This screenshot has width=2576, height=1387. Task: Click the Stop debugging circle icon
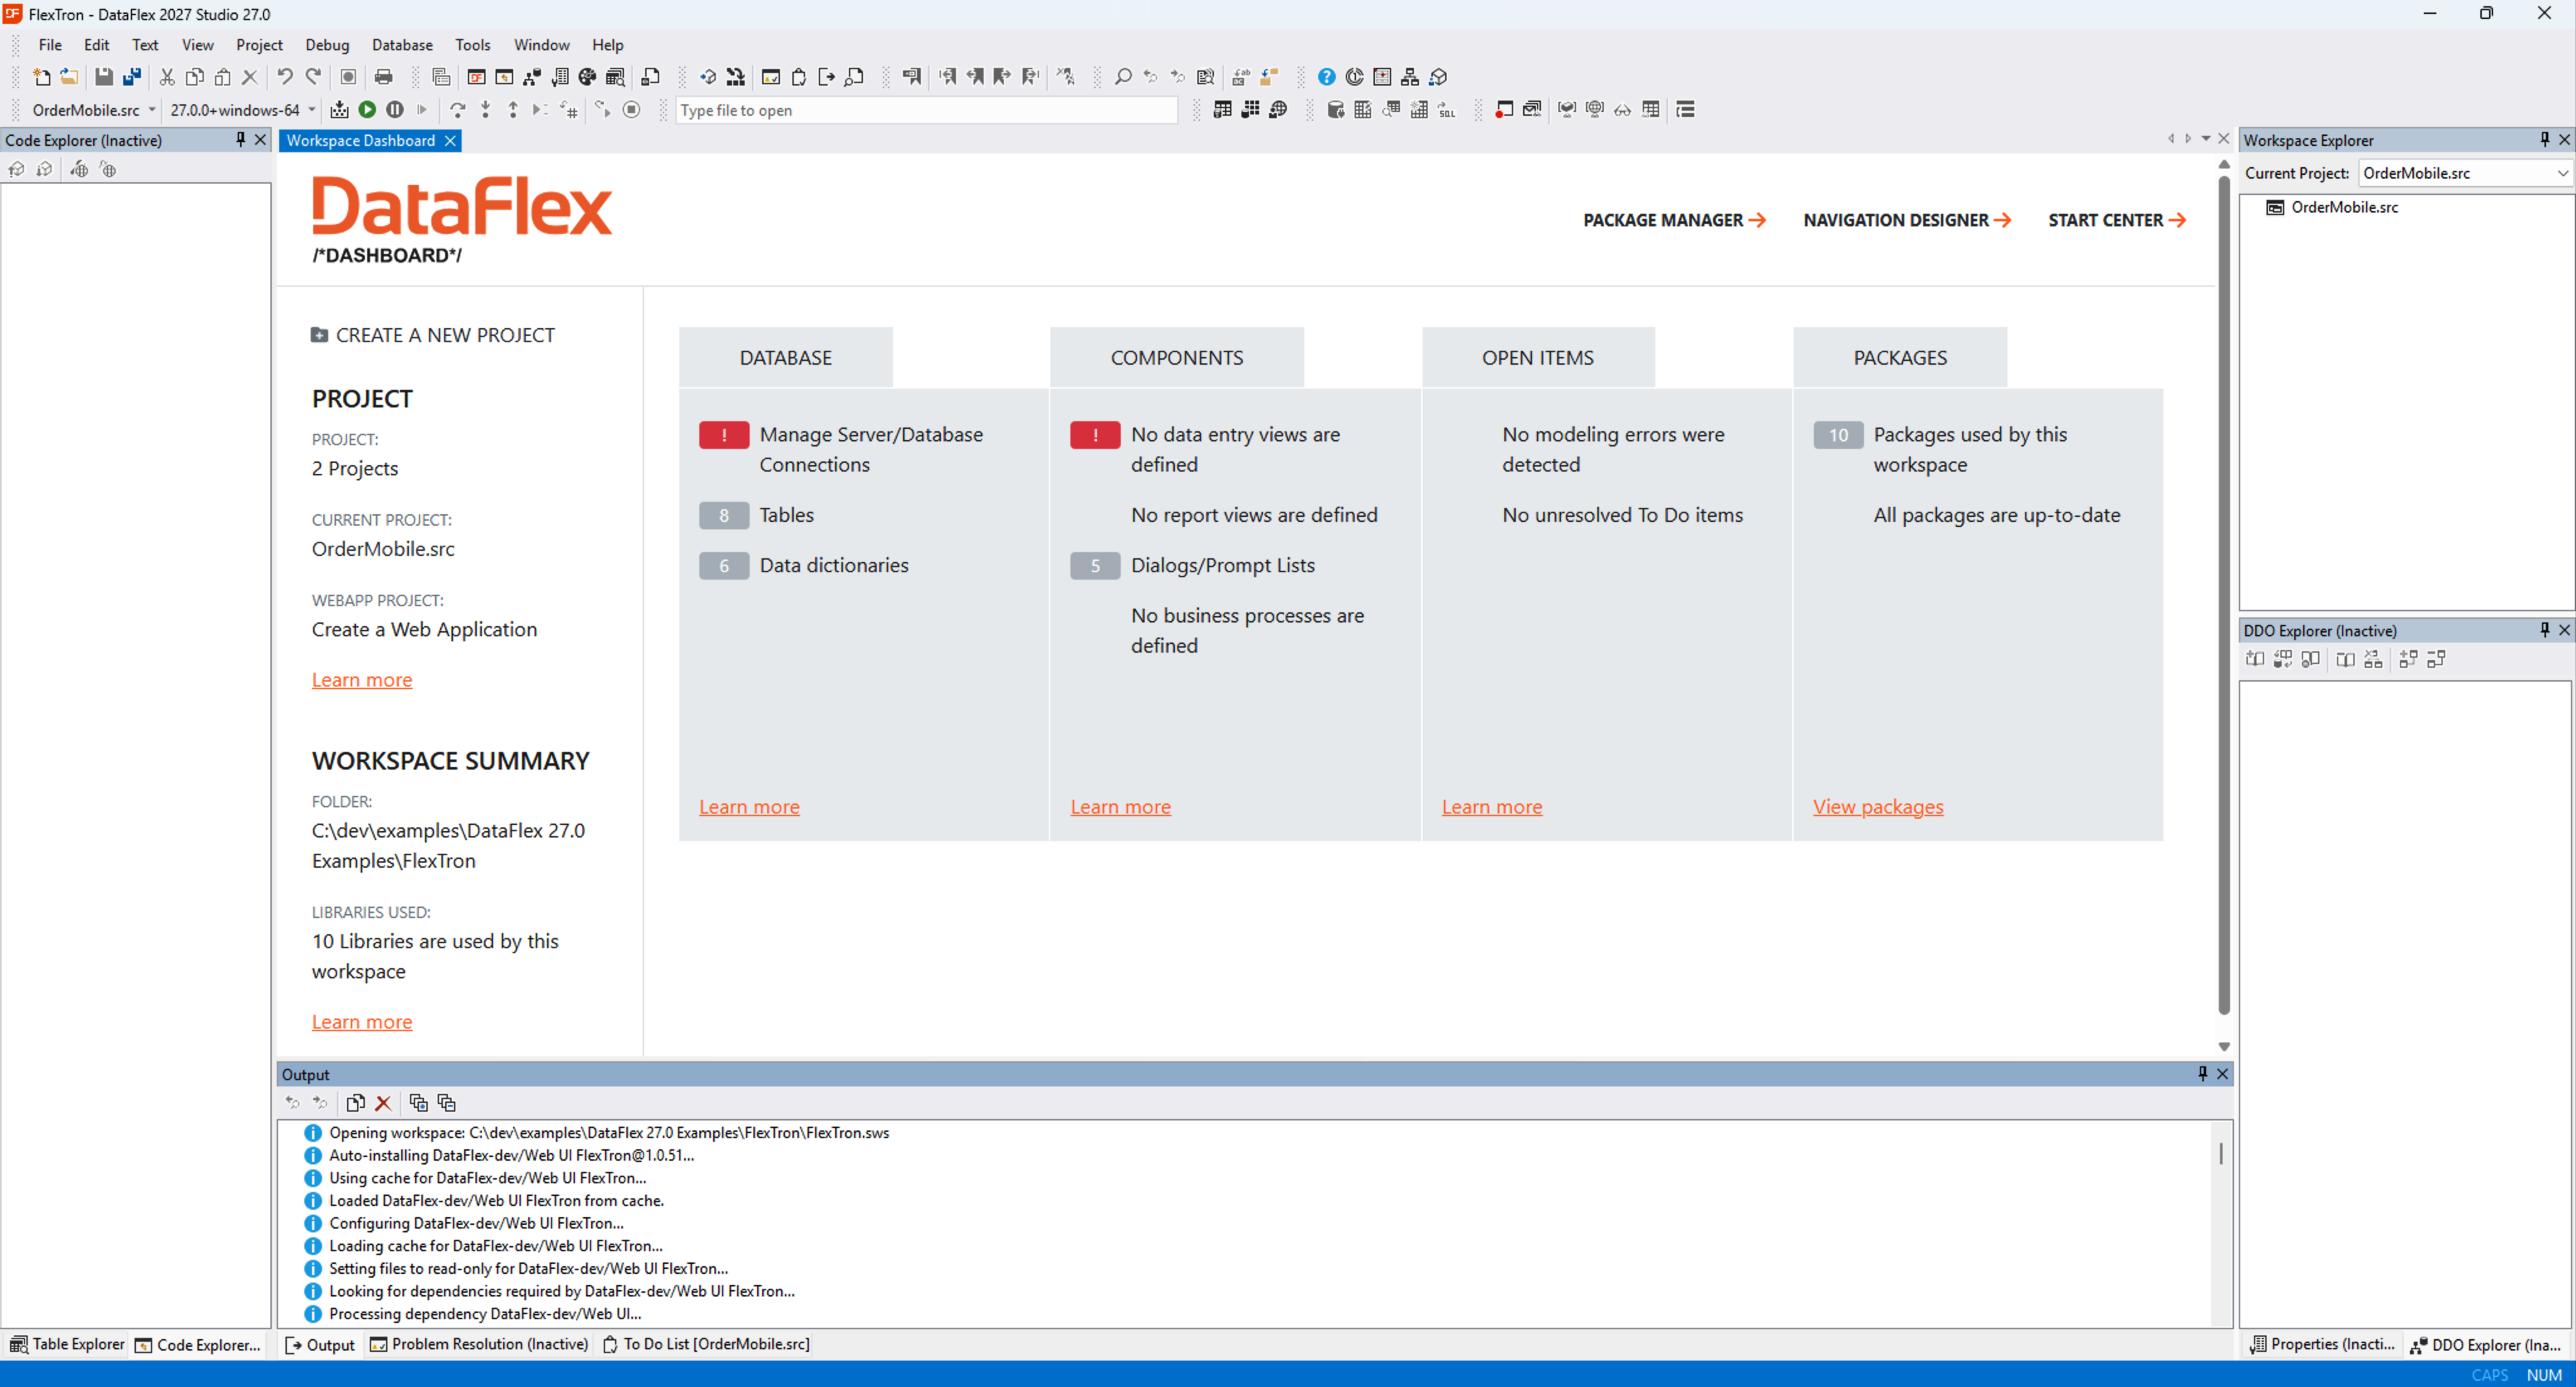pos(631,110)
